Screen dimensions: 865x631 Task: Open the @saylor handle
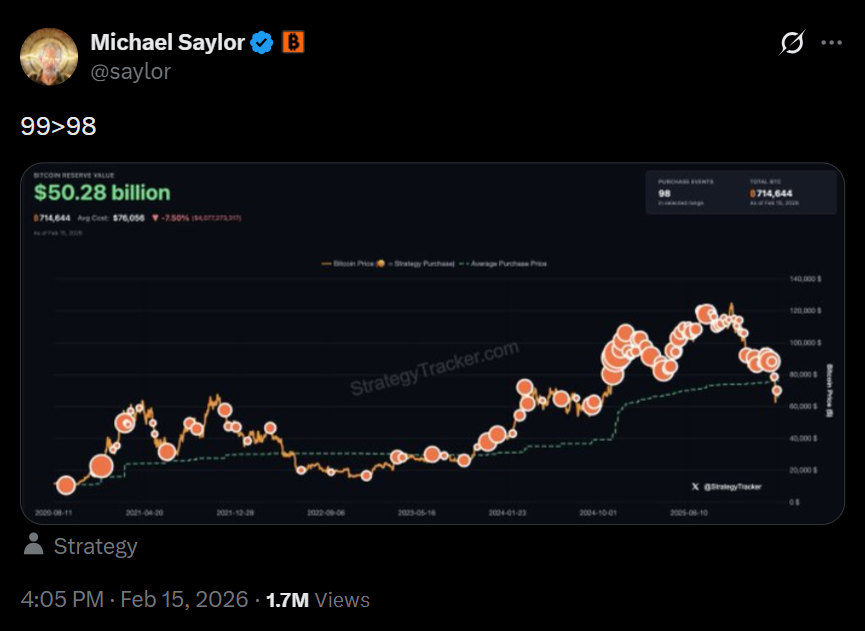tap(131, 72)
